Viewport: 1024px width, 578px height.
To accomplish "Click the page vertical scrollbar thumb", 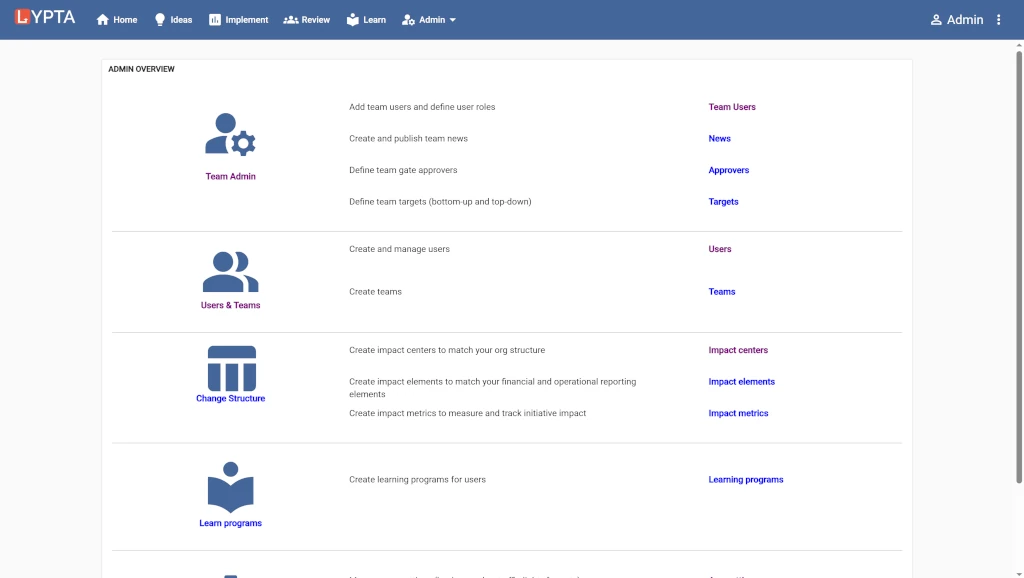I will tap(1019, 266).
